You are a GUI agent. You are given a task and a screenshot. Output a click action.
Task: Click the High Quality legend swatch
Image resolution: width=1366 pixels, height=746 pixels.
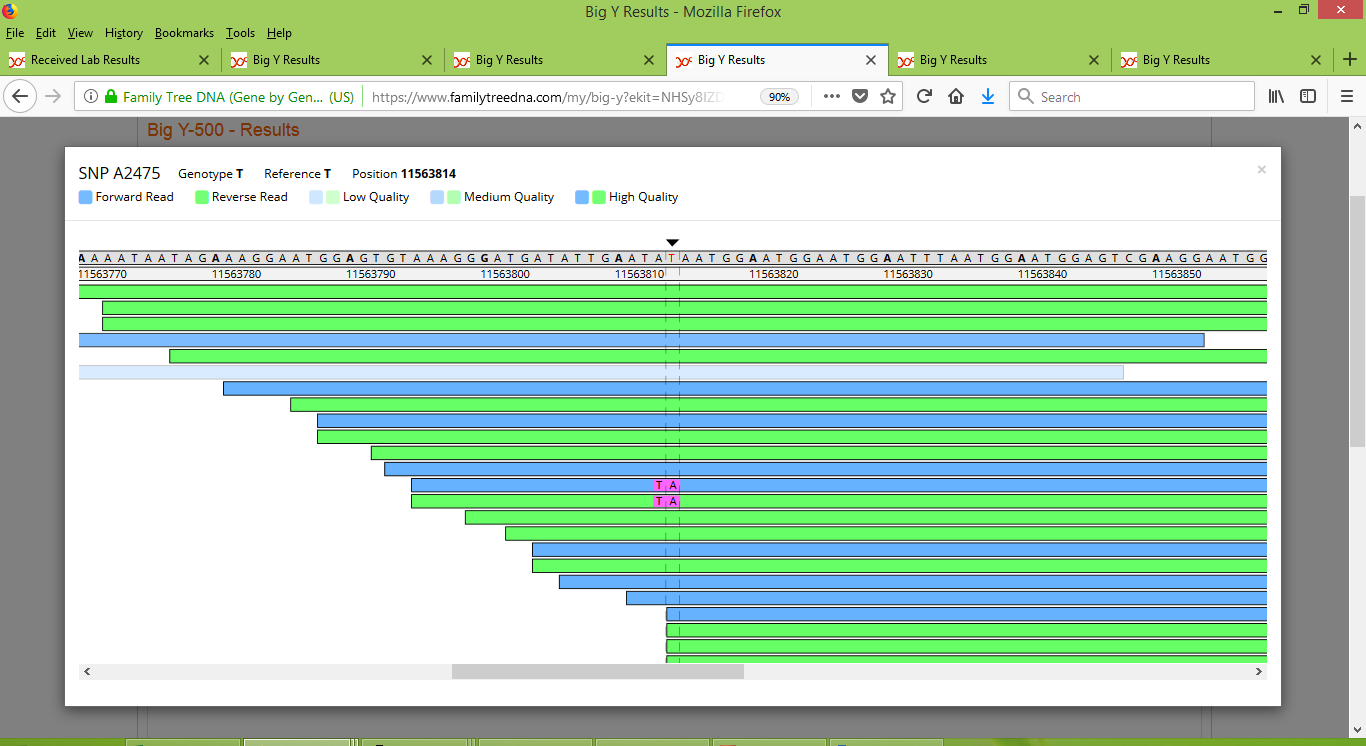(x=590, y=197)
